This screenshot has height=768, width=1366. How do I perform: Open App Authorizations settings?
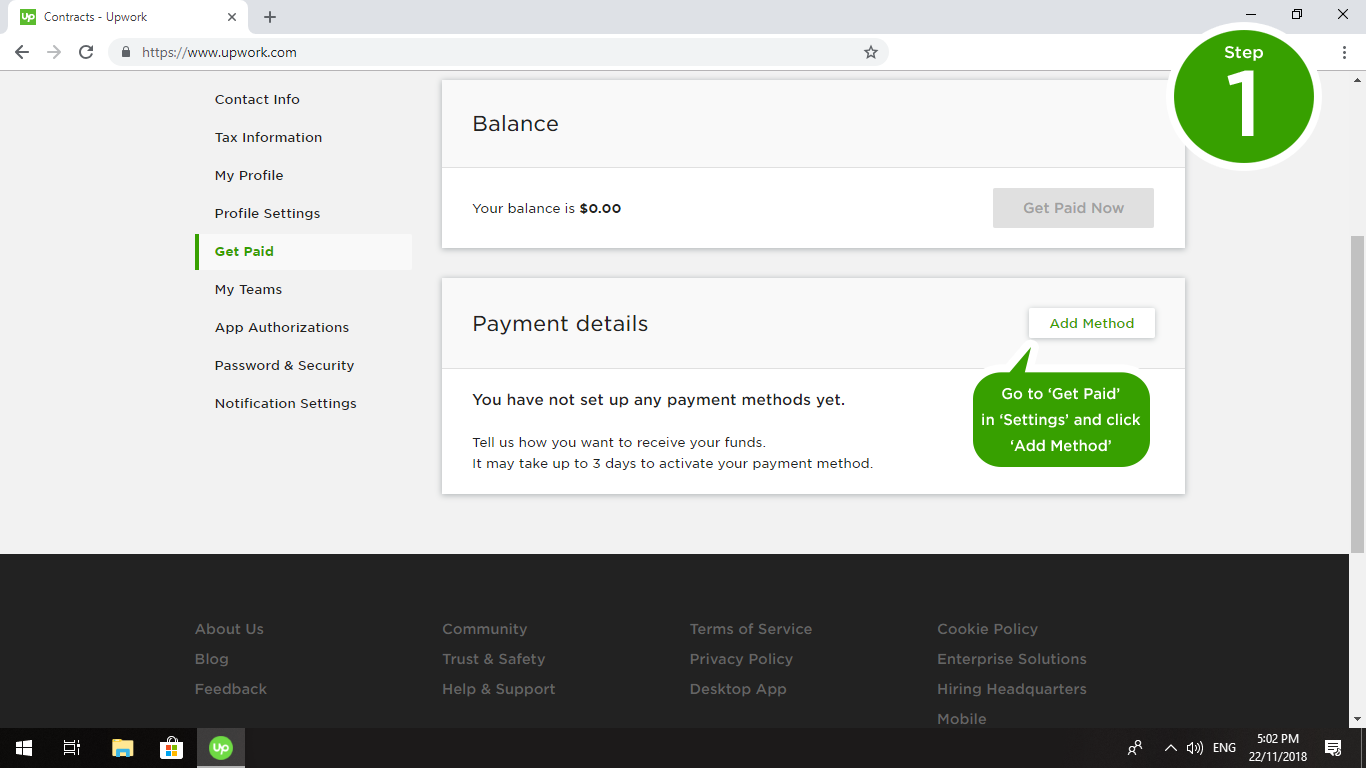(x=282, y=327)
